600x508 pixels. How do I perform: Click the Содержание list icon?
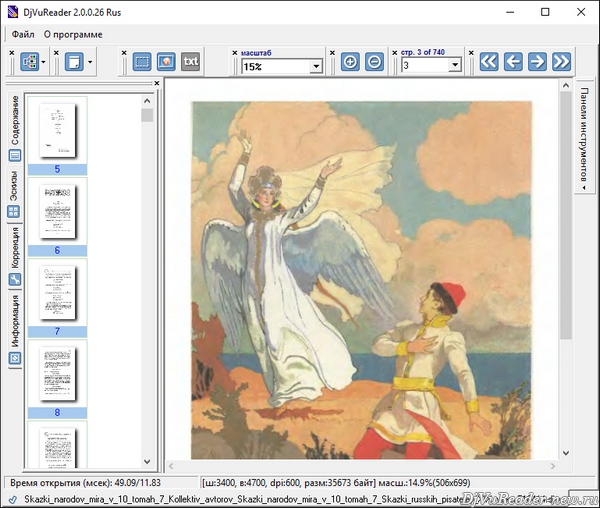click(x=15, y=155)
